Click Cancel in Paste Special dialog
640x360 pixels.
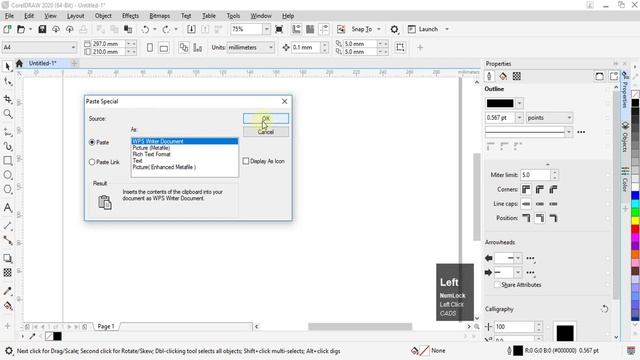(x=266, y=132)
